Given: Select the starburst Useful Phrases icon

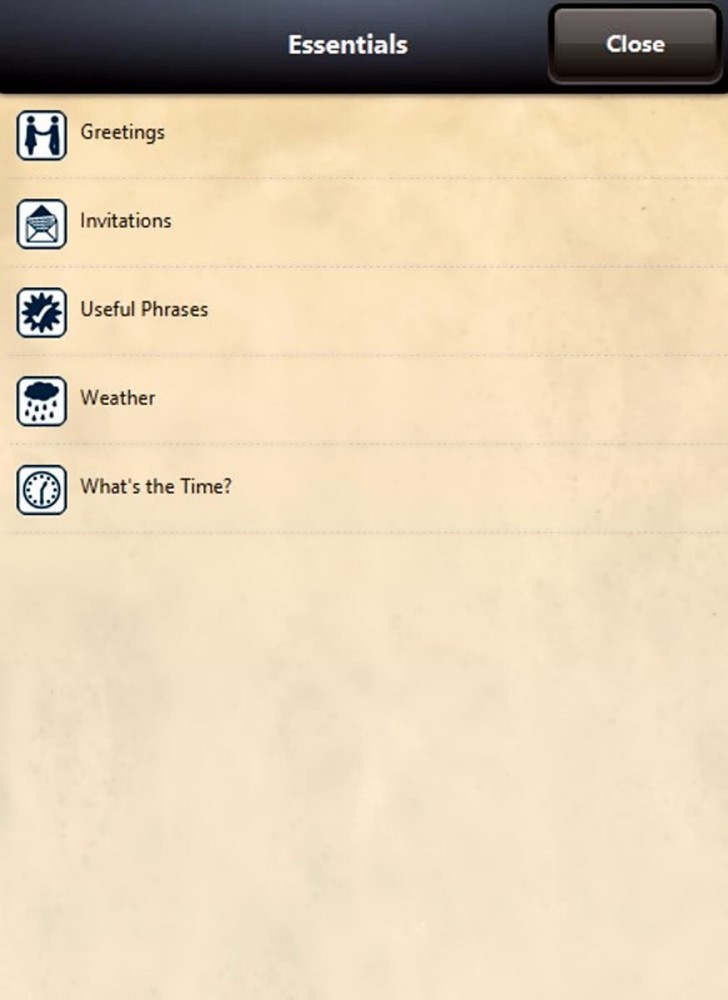Looking at the screenshot, I should tap(41, 312).
